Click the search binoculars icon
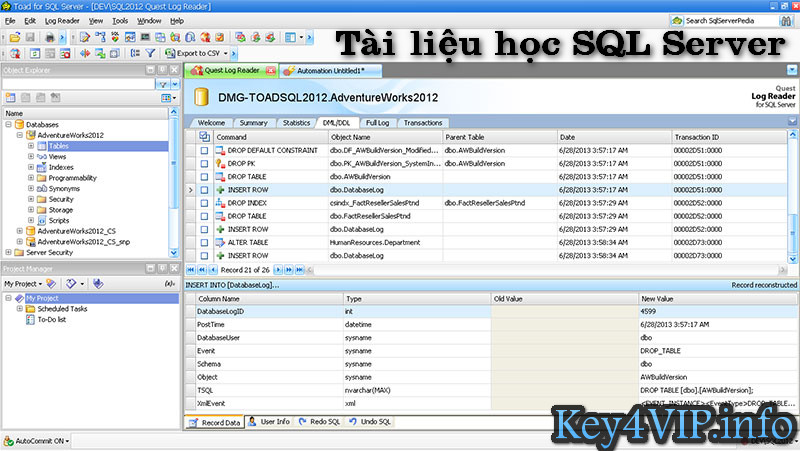800x451 pixels. (x=786, y=21)
